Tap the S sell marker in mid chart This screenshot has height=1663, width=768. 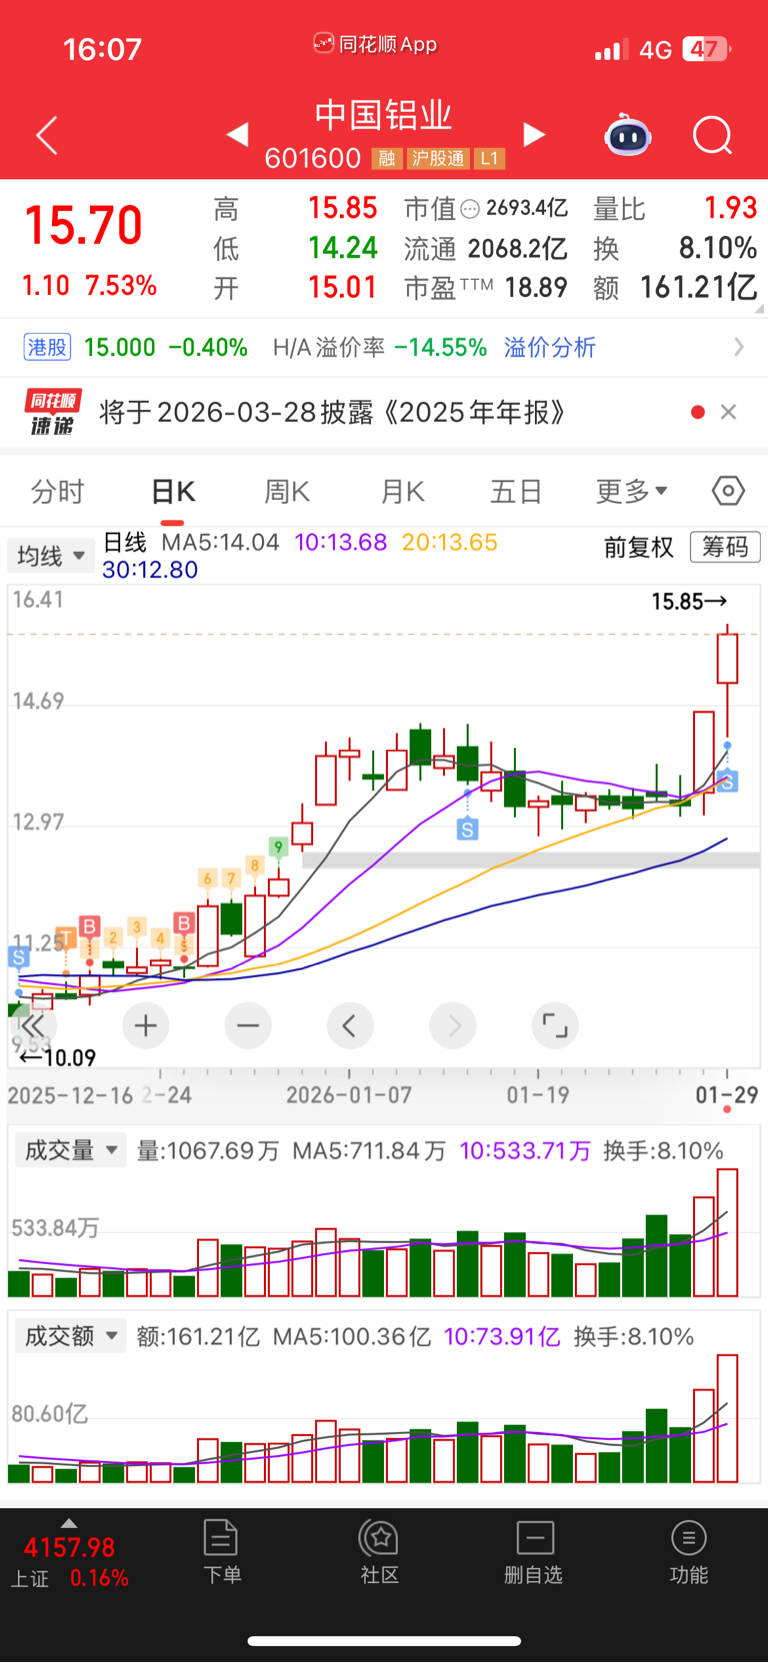467,829
